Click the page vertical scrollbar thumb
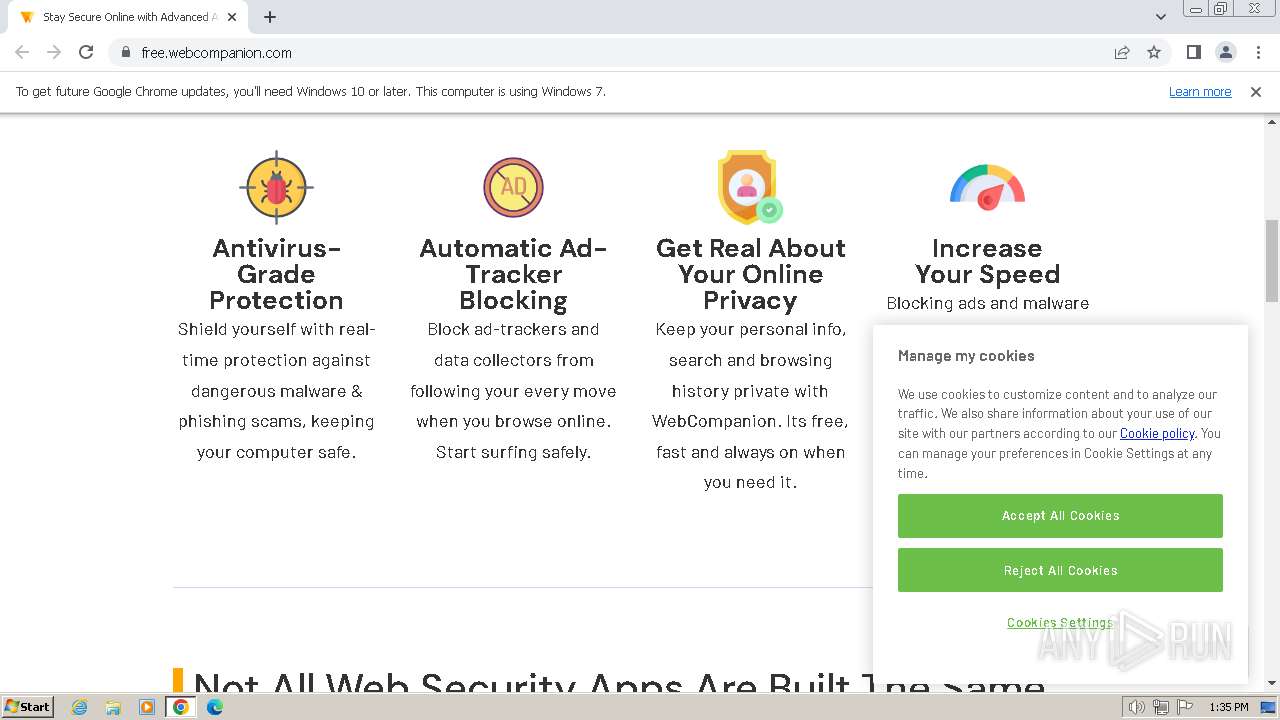 point(1272,260)
